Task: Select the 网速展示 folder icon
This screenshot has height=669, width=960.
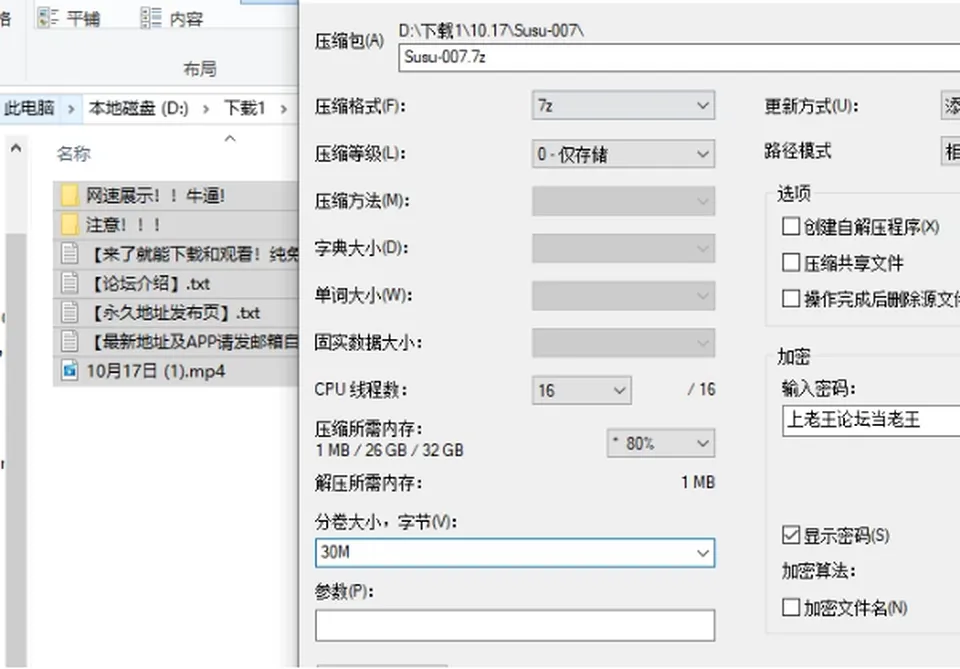Action: pos(70,196)
